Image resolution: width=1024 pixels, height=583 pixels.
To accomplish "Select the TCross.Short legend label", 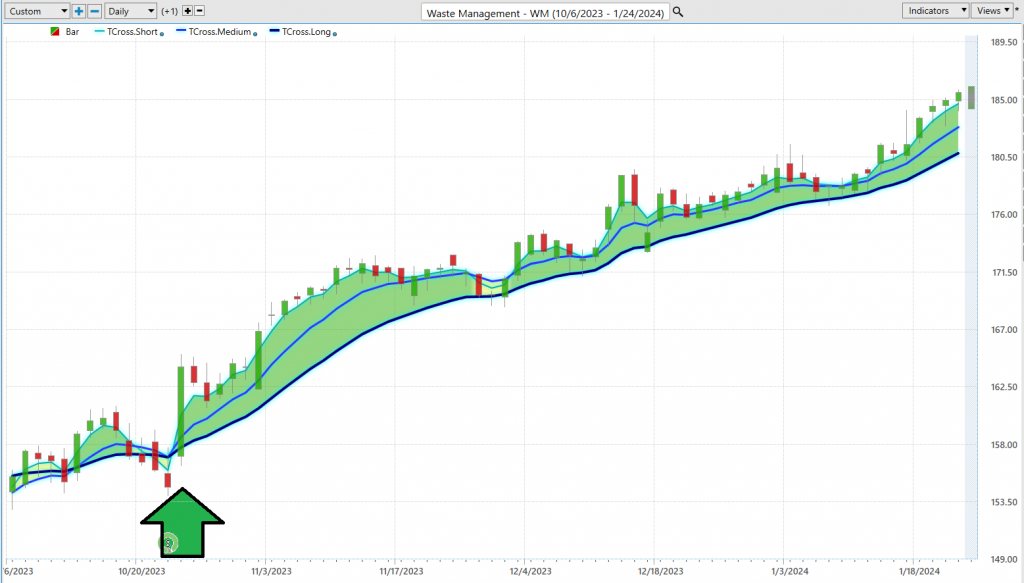I will [133, 31].
